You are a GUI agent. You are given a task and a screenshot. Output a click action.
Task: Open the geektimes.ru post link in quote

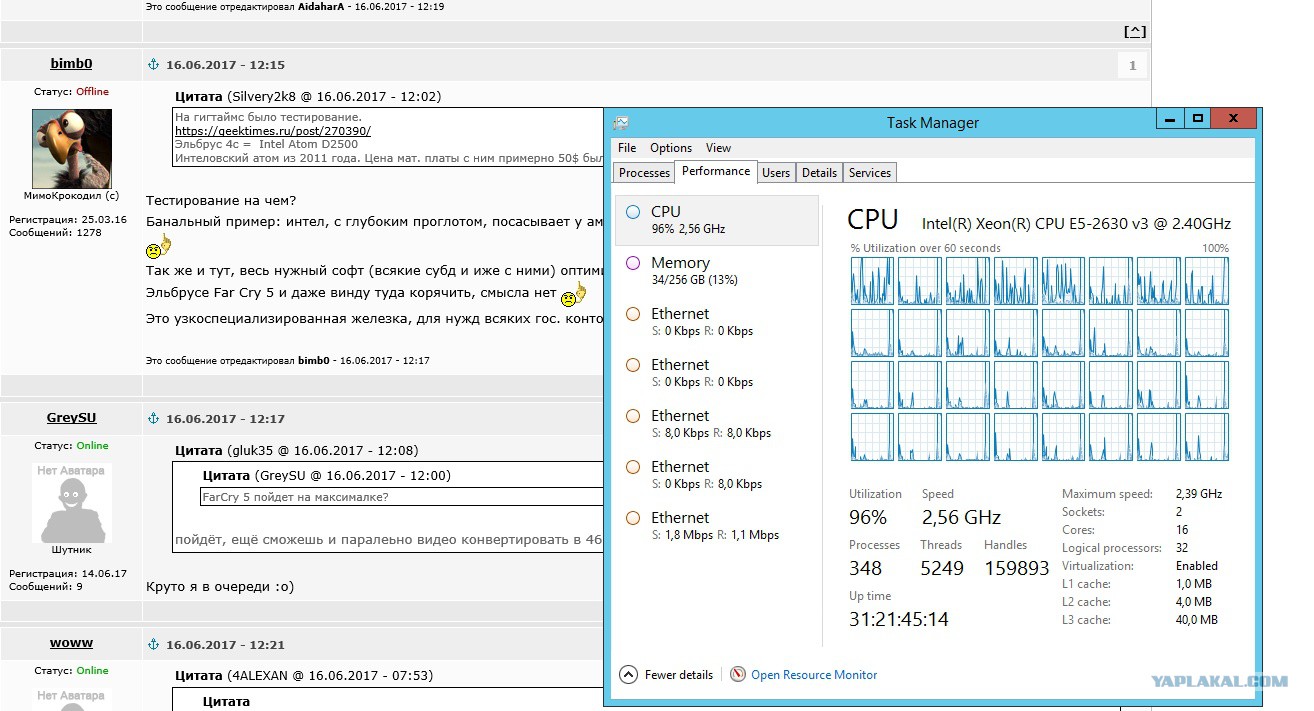tap(273, 131)
